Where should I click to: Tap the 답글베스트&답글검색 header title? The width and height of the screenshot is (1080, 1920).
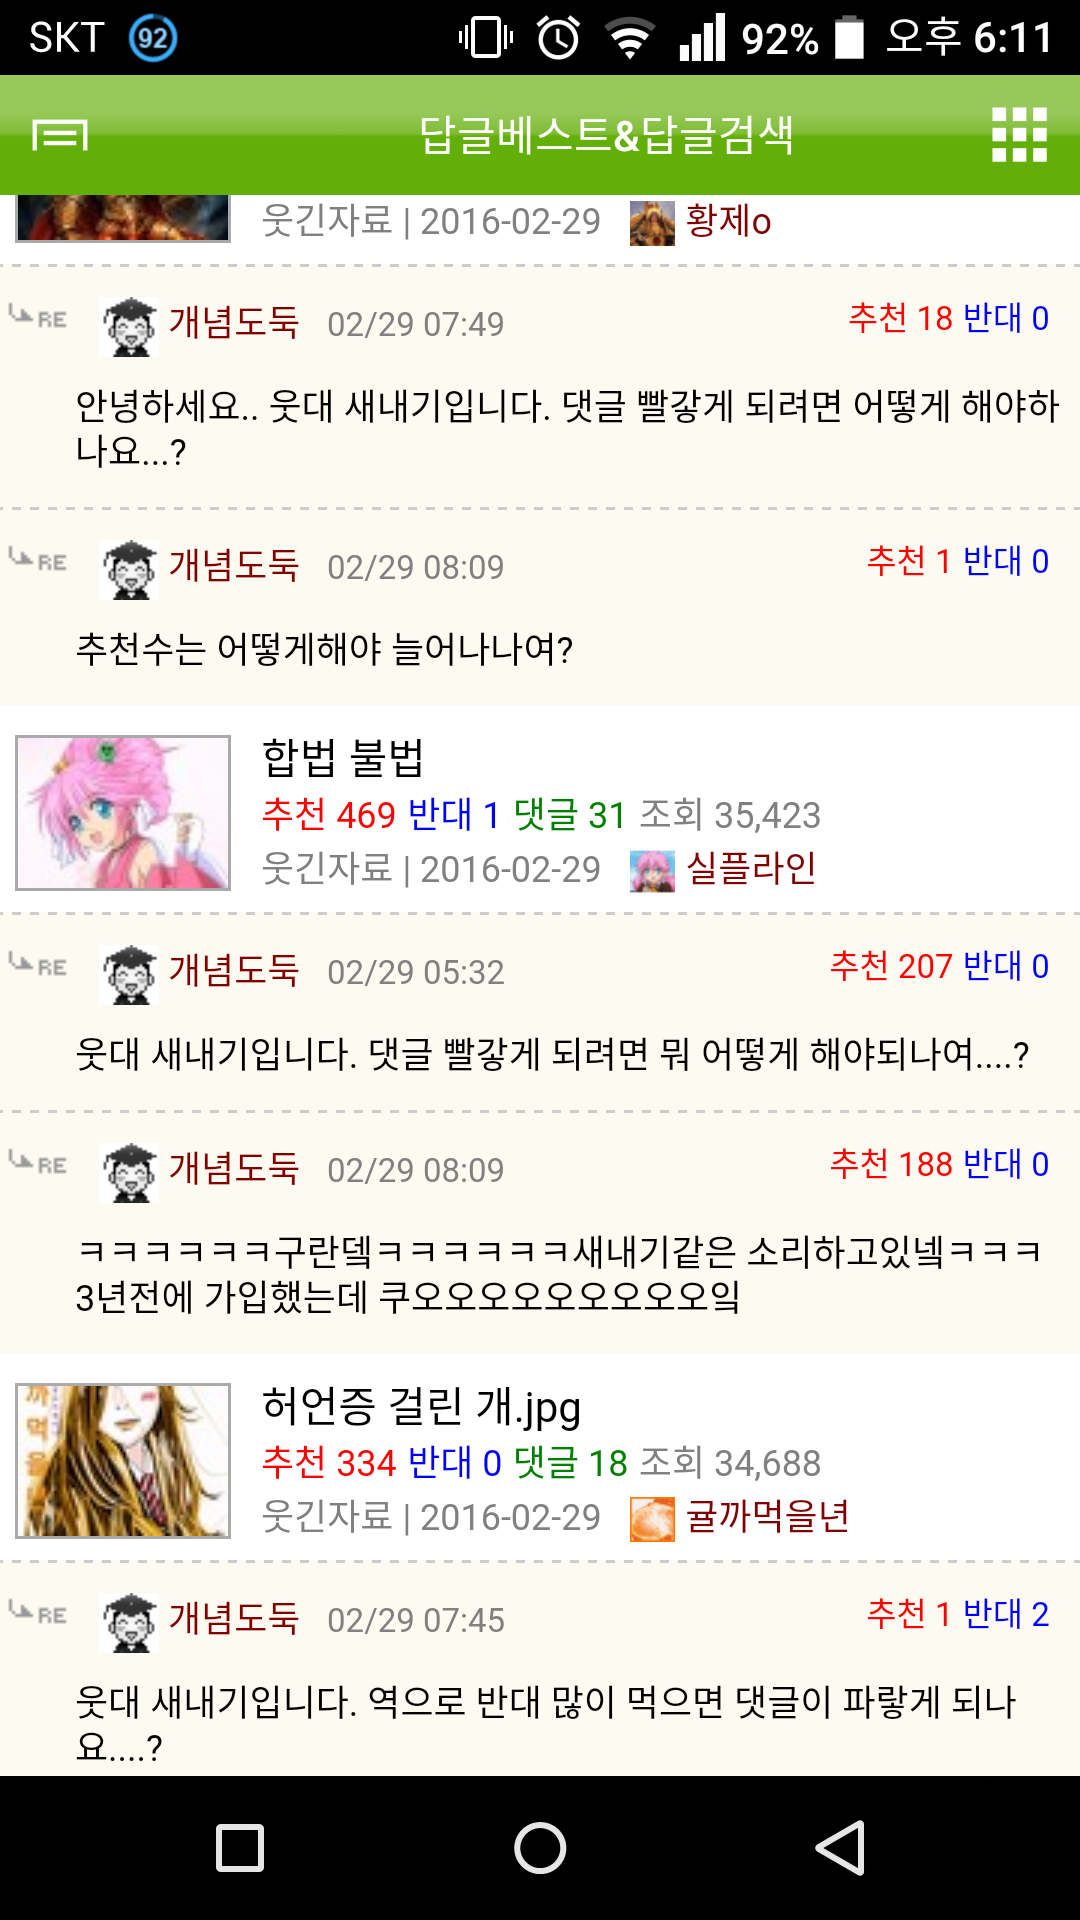click(606, 135)
